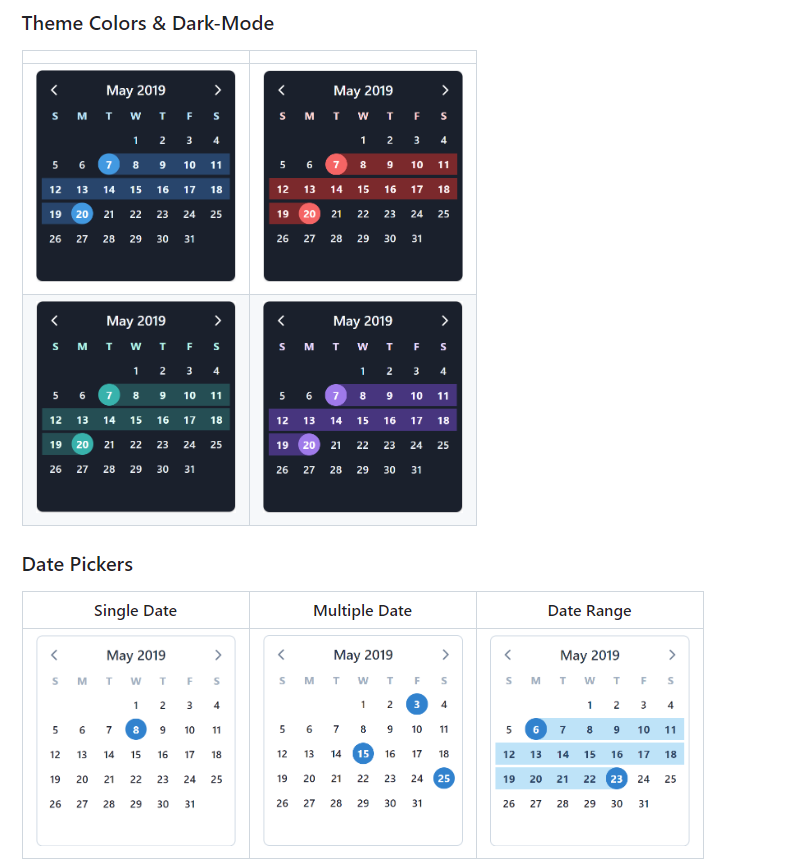Select range end day 23 in Date Range

pos(617,778)
